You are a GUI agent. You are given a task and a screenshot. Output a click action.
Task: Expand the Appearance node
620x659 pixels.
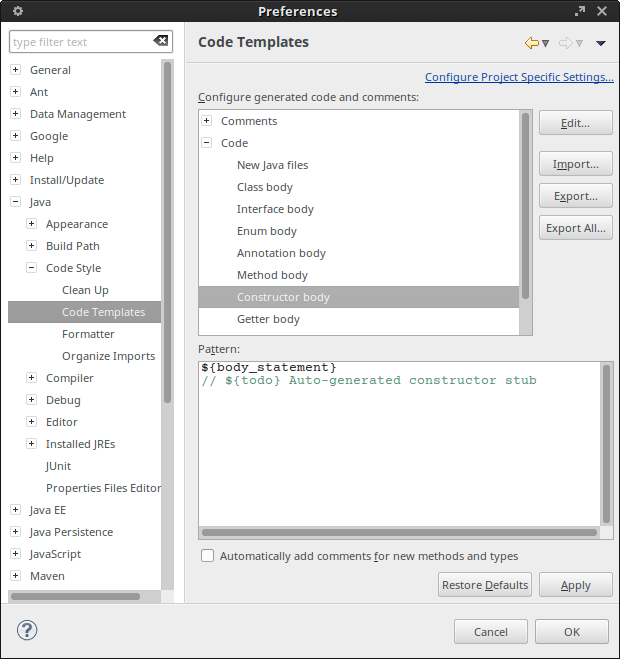[x=32, y=224]
